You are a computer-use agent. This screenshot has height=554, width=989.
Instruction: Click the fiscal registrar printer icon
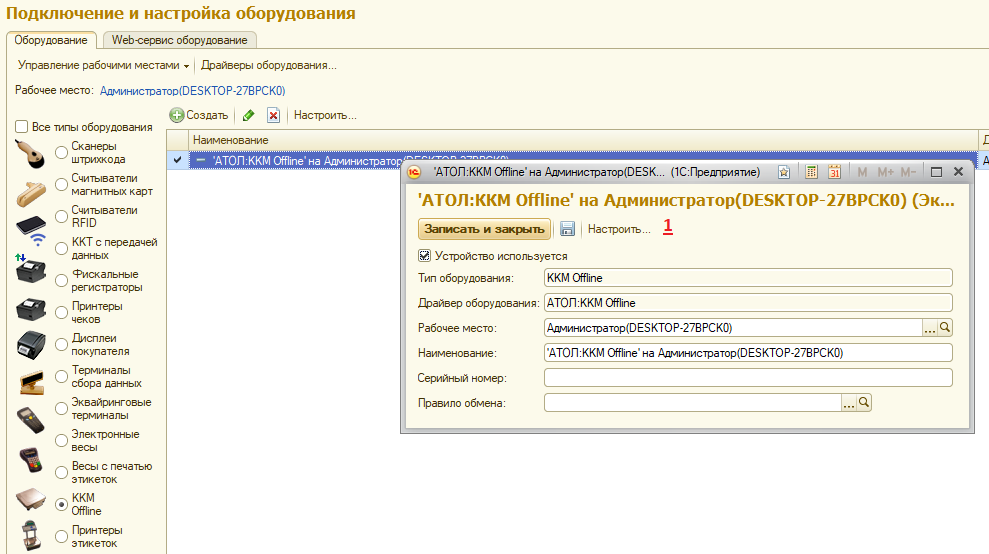tap(31, 309)
